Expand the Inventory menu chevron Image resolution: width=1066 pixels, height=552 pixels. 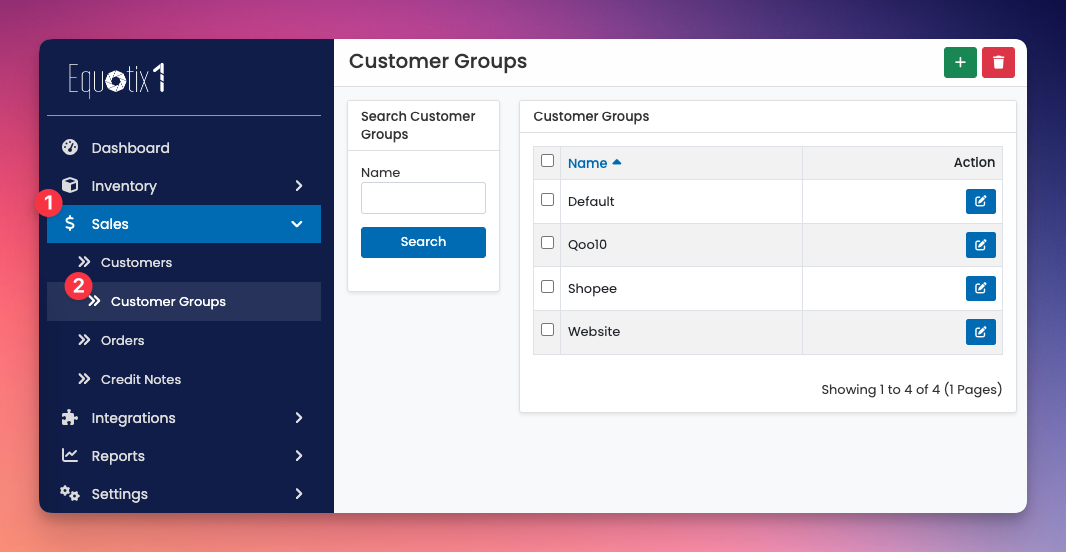298,186
